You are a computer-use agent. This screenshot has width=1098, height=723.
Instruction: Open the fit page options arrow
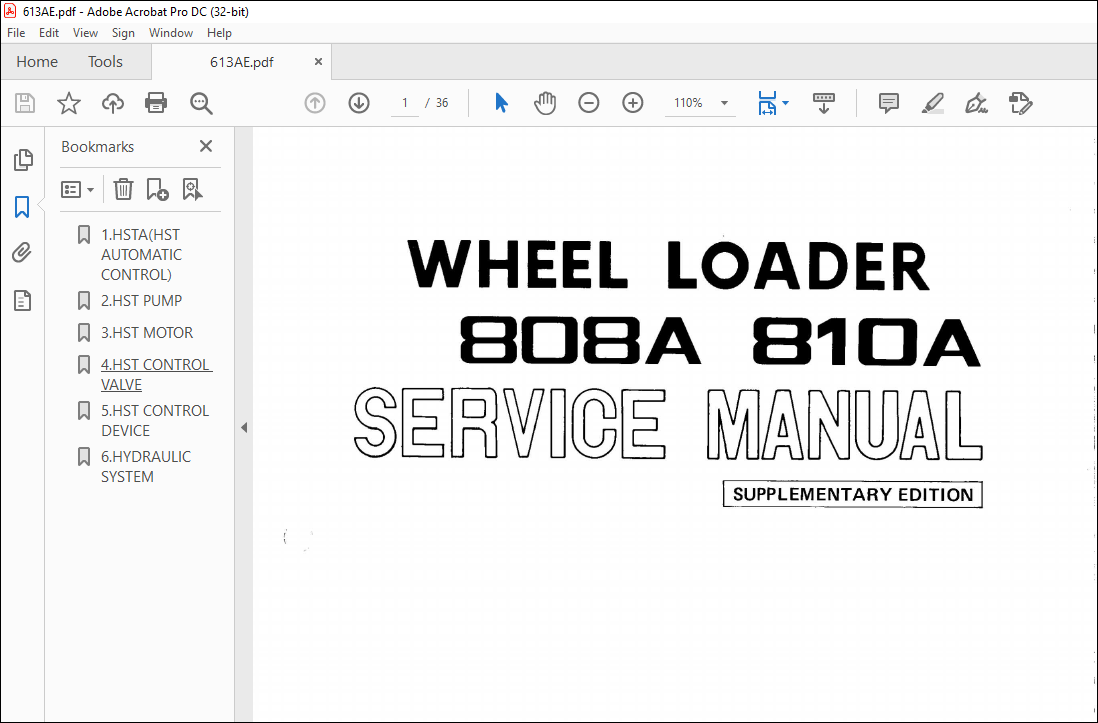pos(786,103)
